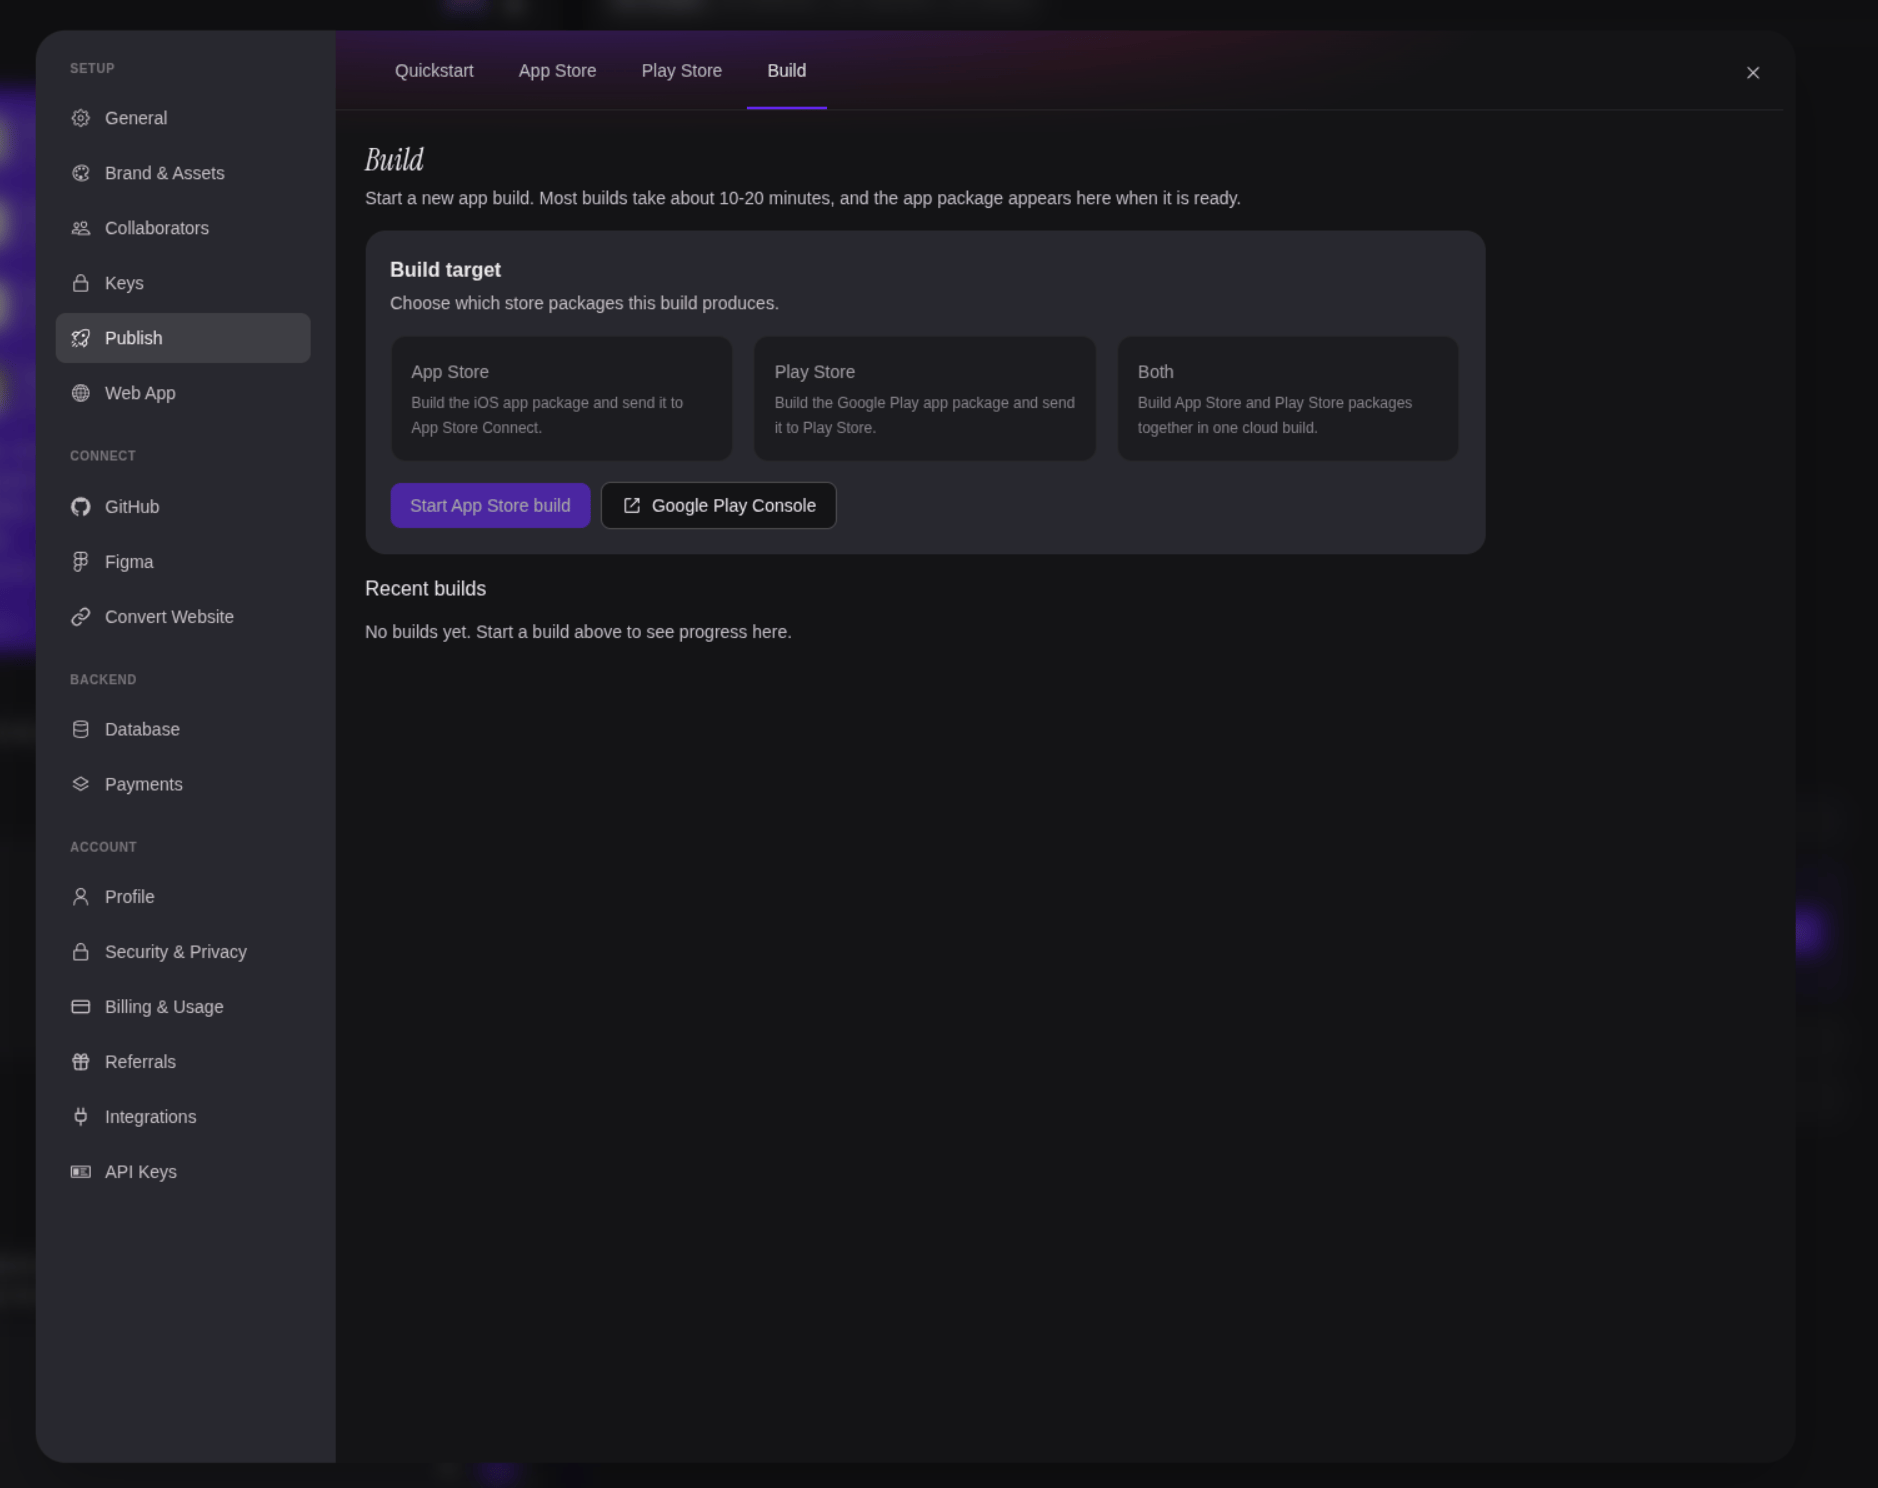Image resolution: width=1878 pixels, height=1488 pixels.
Task: Click the Billing & Usage card icon
Action: (81, 1007)
